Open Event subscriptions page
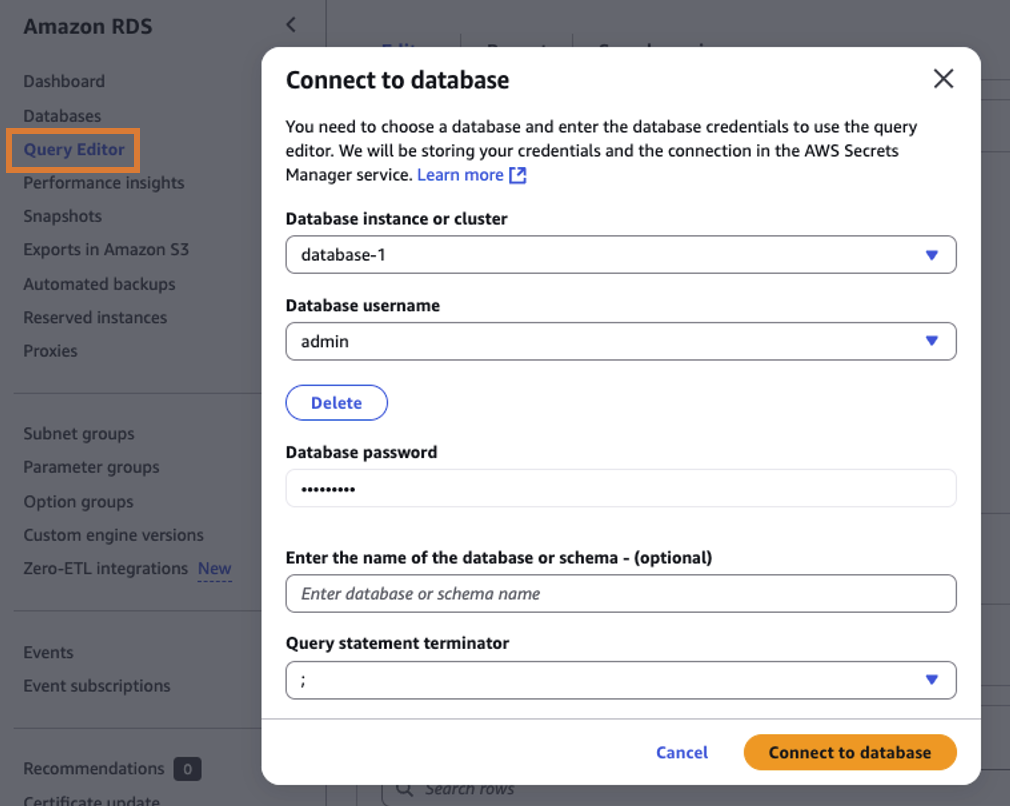Screen dimensions: 1010x806 (x=97, y=686)
